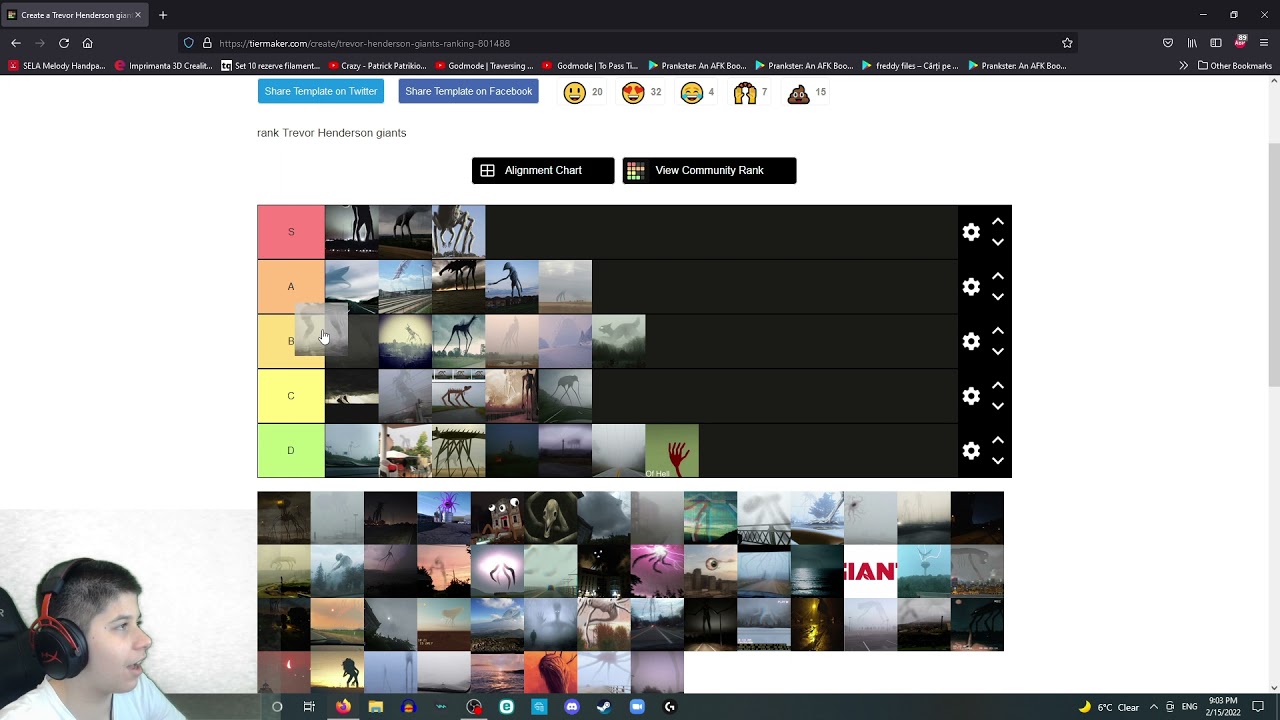1280x720 pixels.
Task: Move the D tier row up
Action: [998, 440]
